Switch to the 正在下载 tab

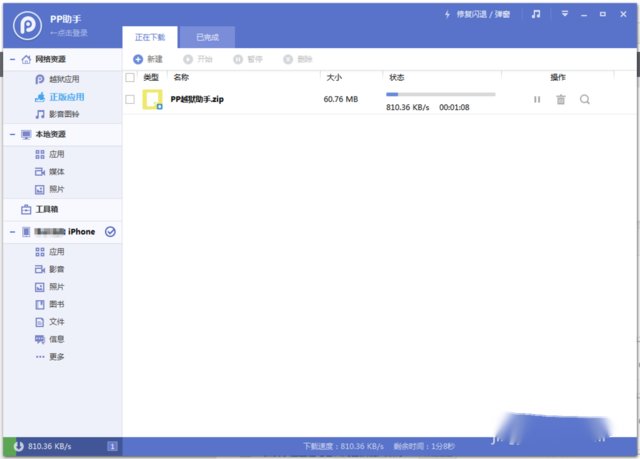[150, 37]
